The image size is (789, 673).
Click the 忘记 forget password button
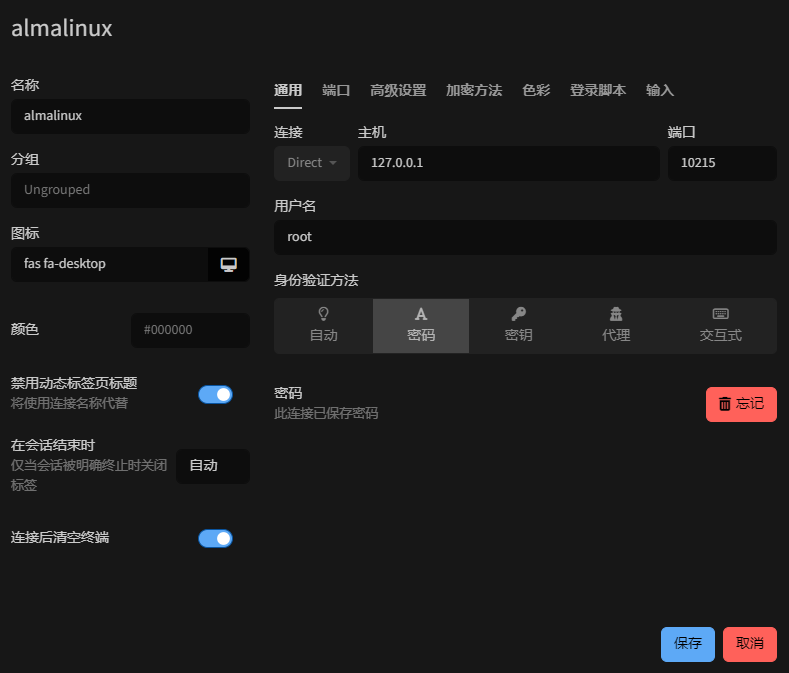coord(741,404)
